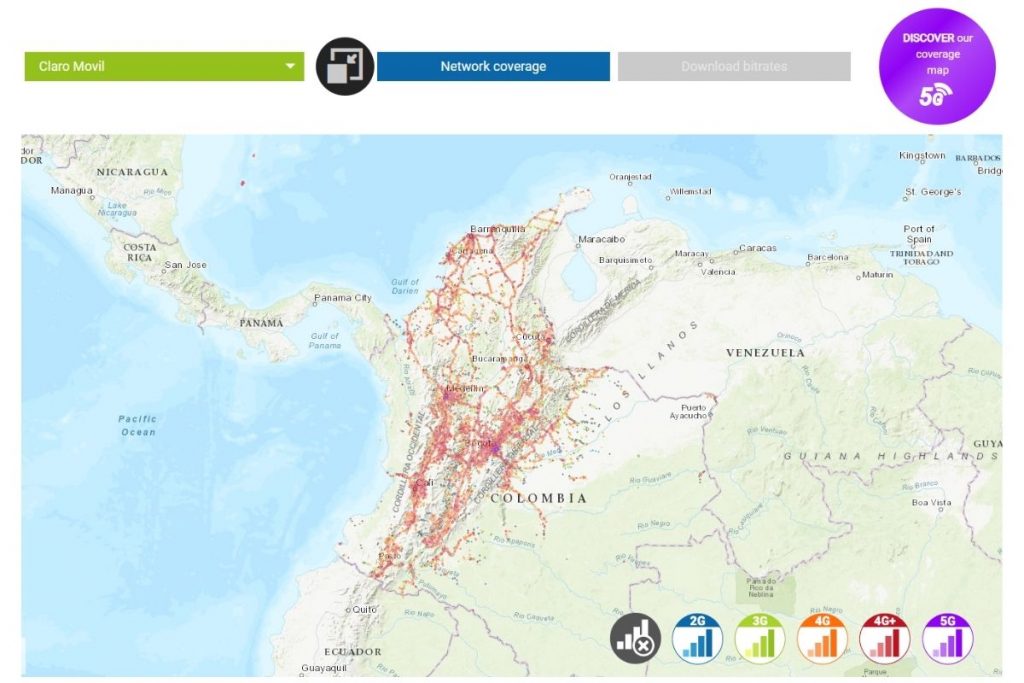
Task: Select the orange 4G coverage filter icon
Action: [822, 637]
